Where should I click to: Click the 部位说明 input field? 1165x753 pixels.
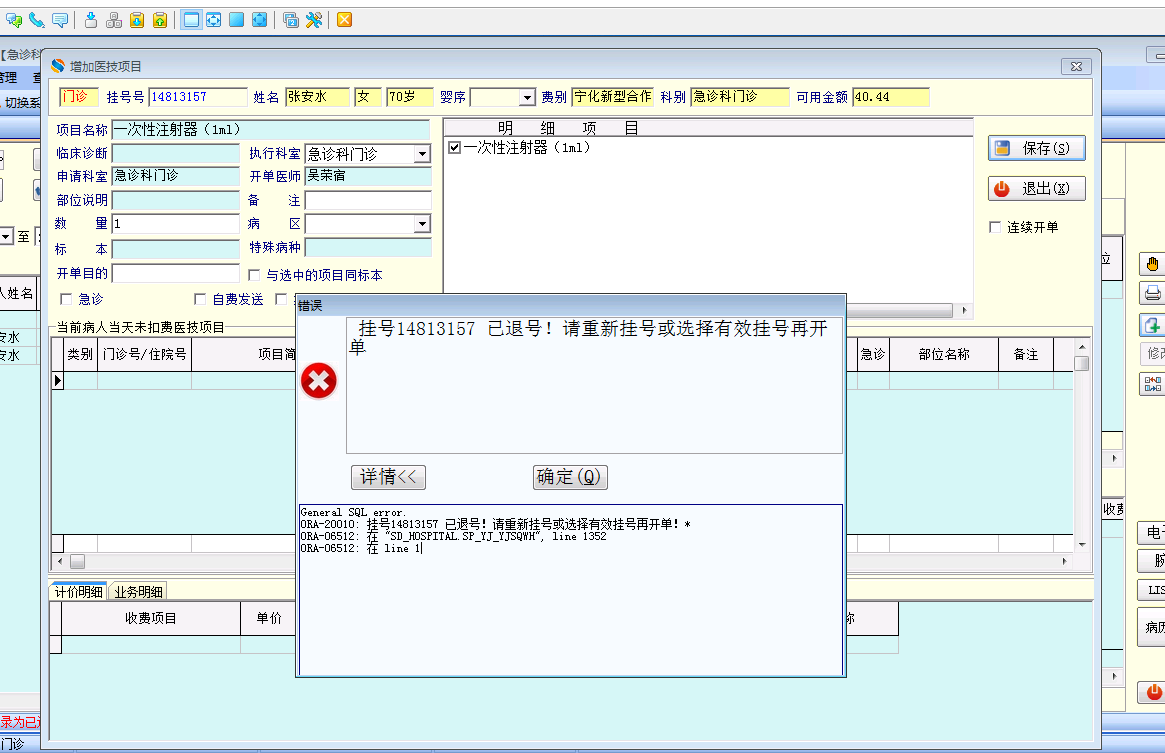coord(175,201)
